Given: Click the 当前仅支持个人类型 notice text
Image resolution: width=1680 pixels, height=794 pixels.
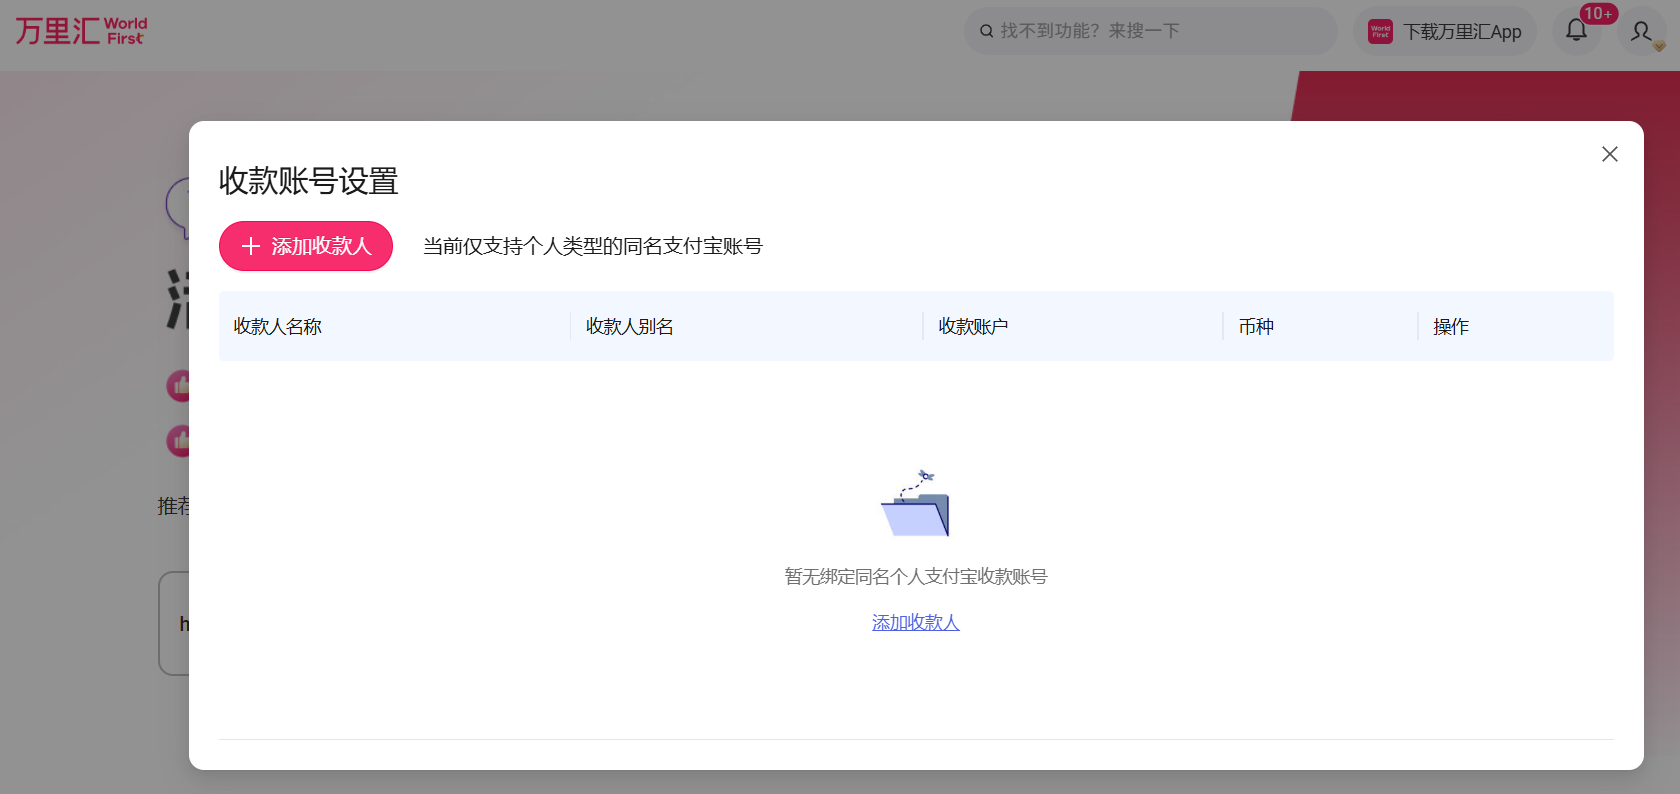Looking at the screenshot, I should (x=592, y=246).
